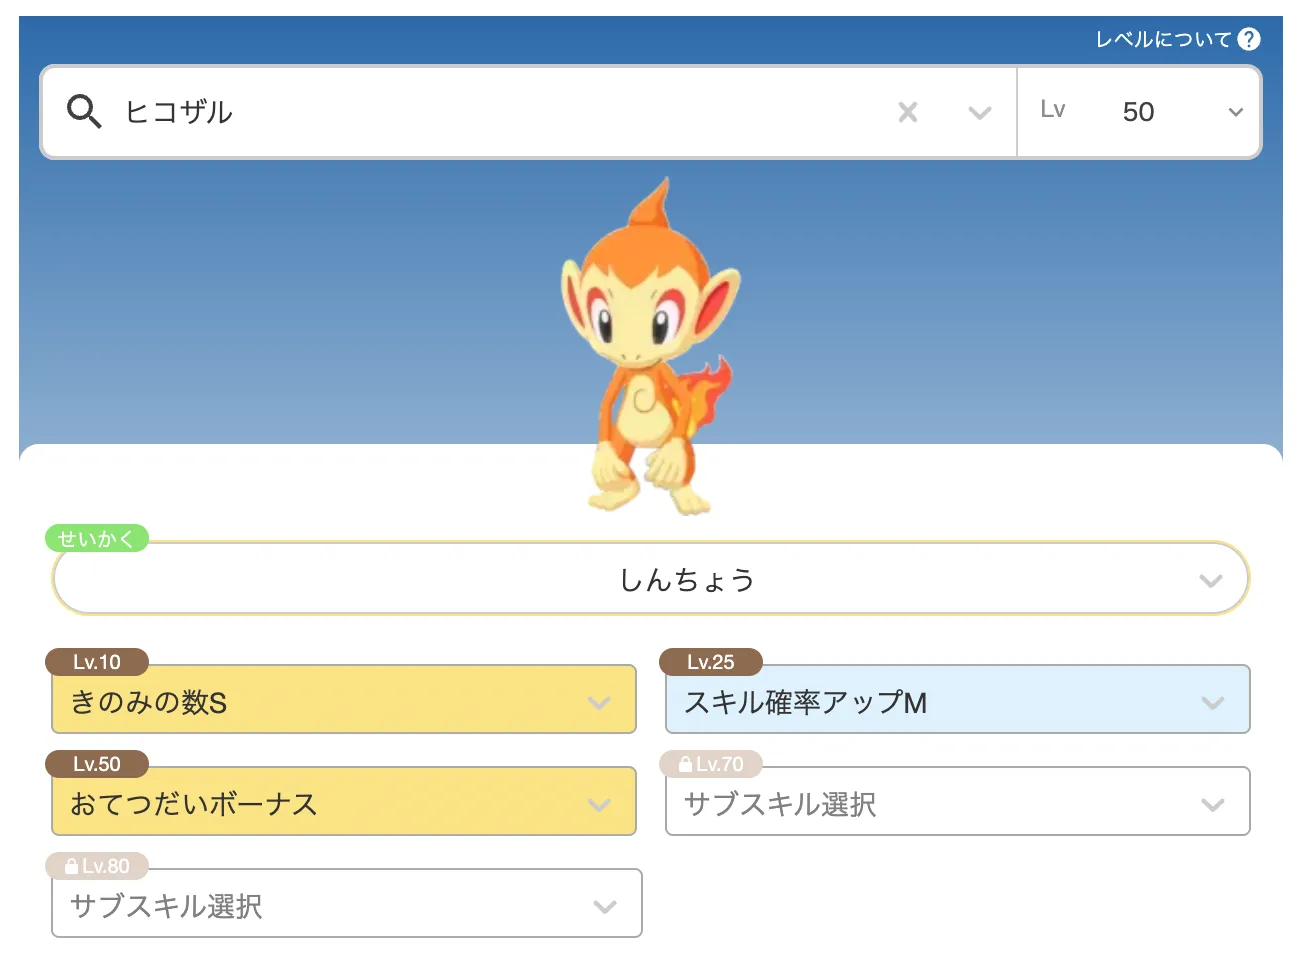The width and height of the screenshot is (1316, 958).
Task: Clear the ヒコザル search field with X
Action: (908, 112)
